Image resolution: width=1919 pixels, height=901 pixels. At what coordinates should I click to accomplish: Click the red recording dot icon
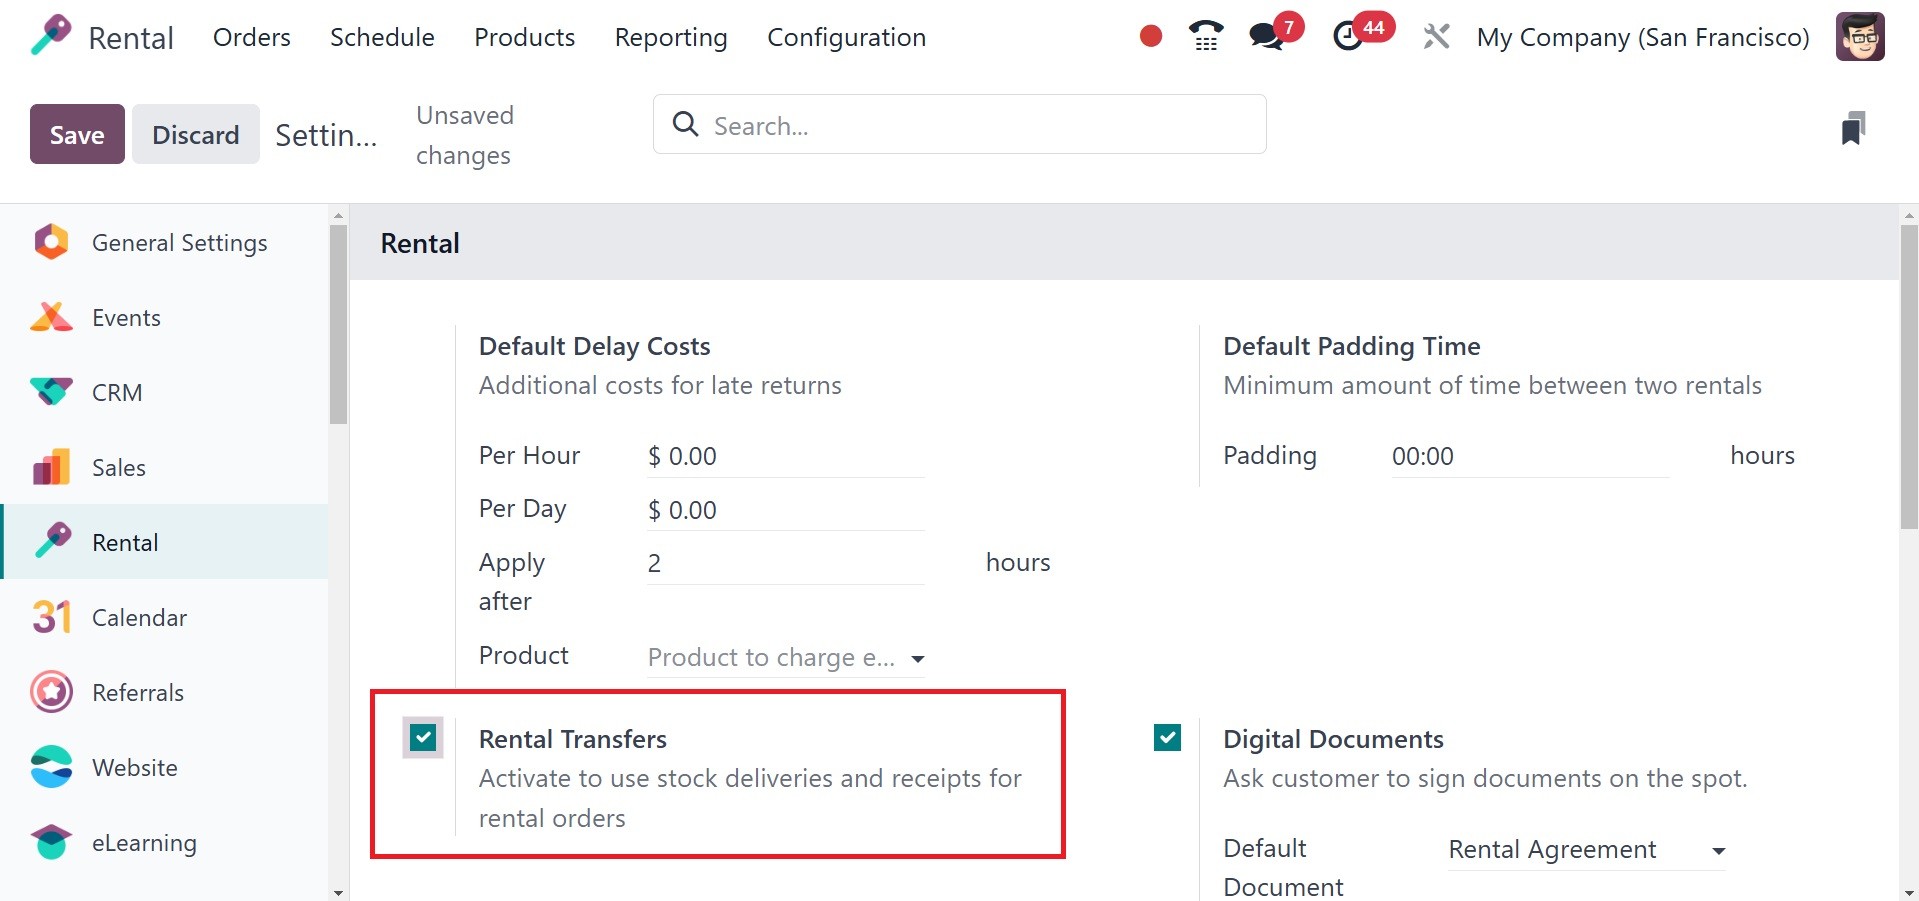click(1151, 37)
